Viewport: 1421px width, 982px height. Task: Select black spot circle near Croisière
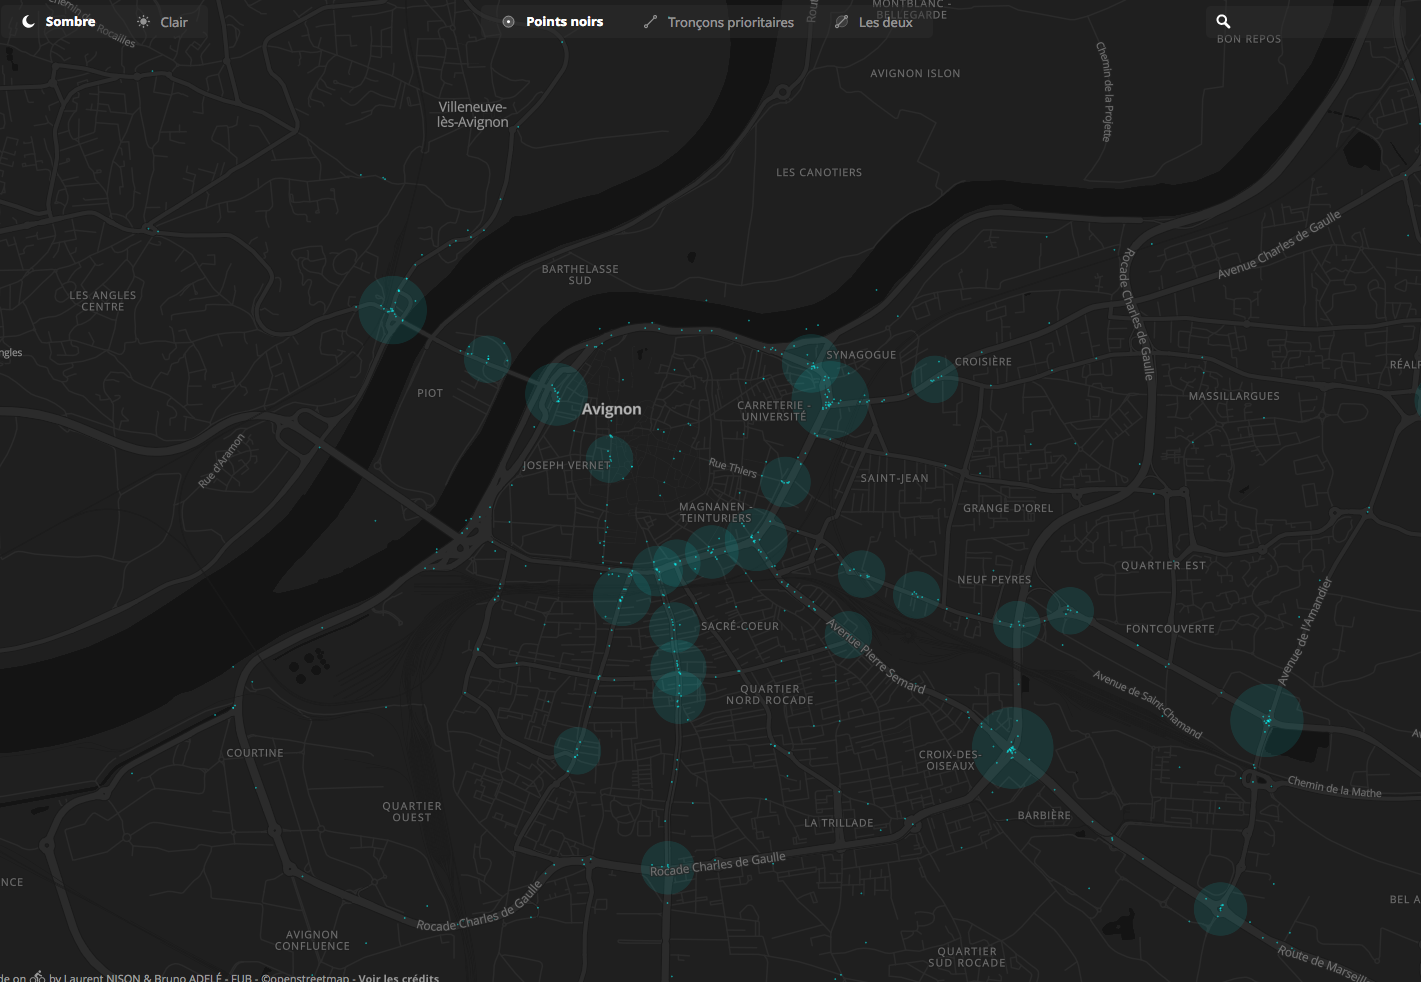click(x=935, y=379)
